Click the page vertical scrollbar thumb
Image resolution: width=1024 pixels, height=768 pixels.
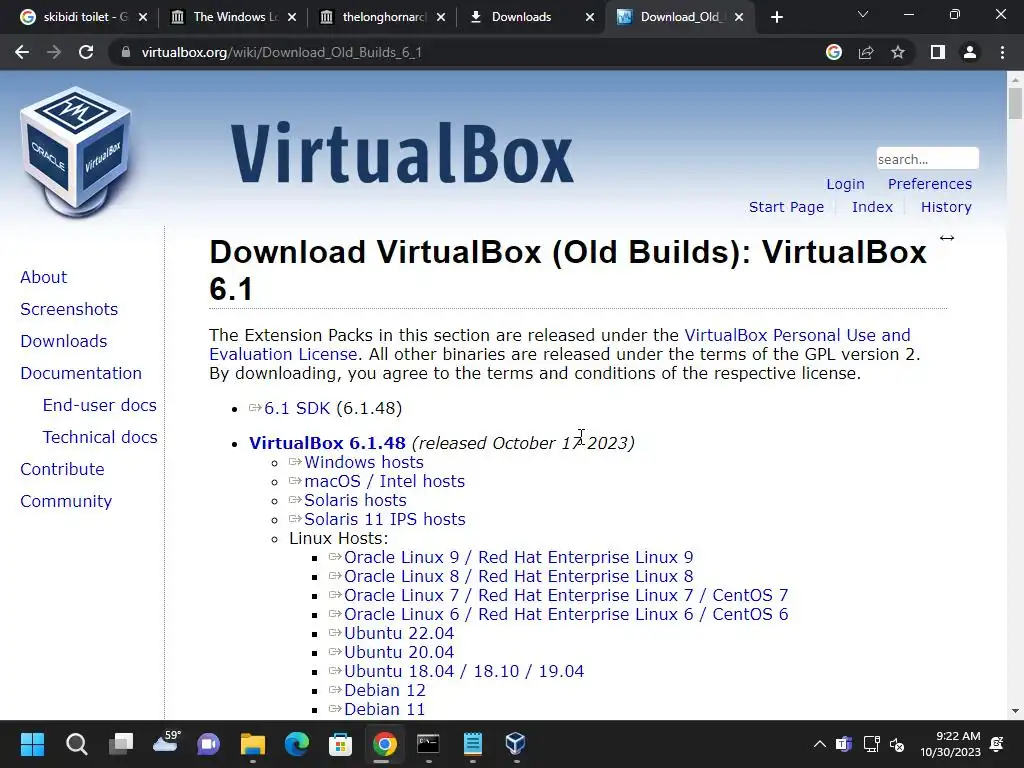coord(1015,103)
